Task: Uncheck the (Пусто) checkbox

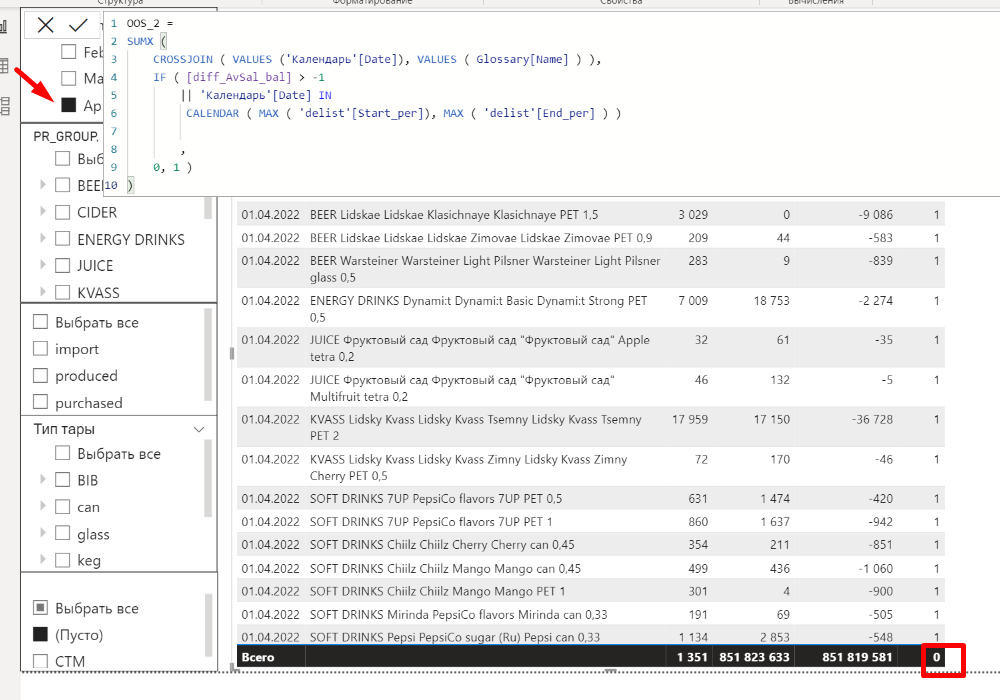Action: (x=40, y=634)
